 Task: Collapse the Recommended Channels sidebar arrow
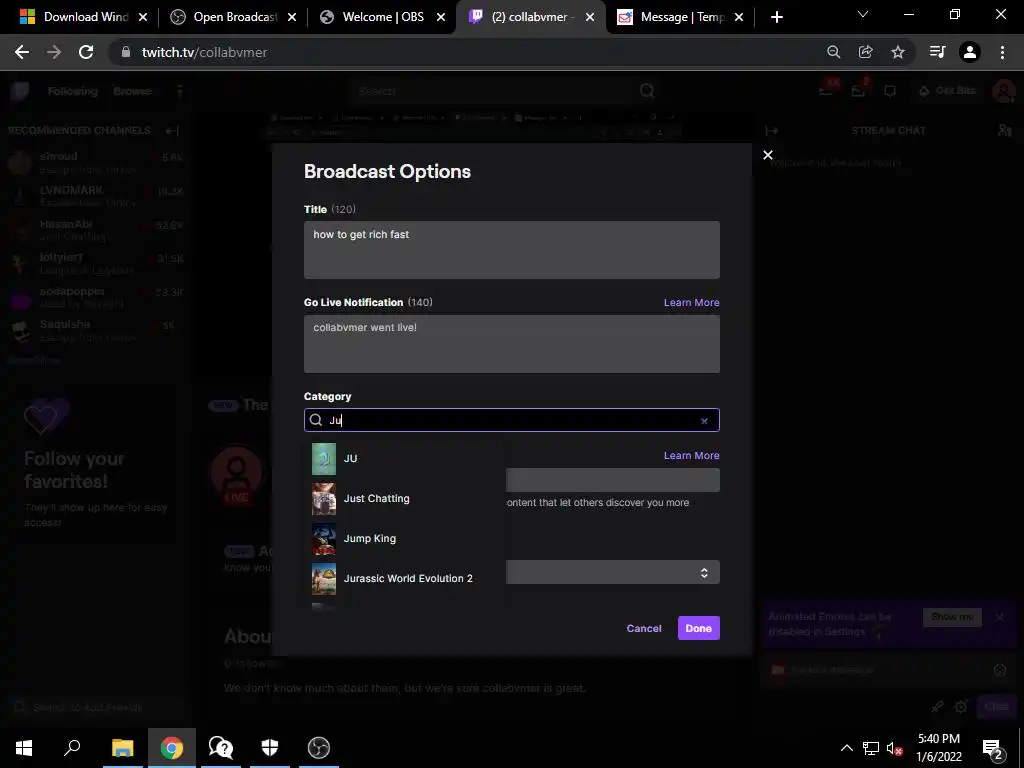(x=172, y=131)
